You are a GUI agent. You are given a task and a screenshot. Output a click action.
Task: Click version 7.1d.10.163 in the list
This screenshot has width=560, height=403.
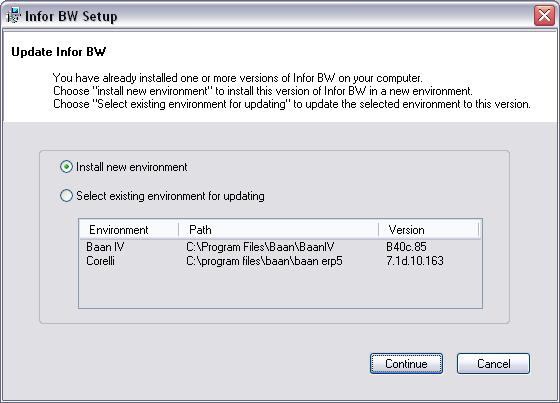point(415,261)
